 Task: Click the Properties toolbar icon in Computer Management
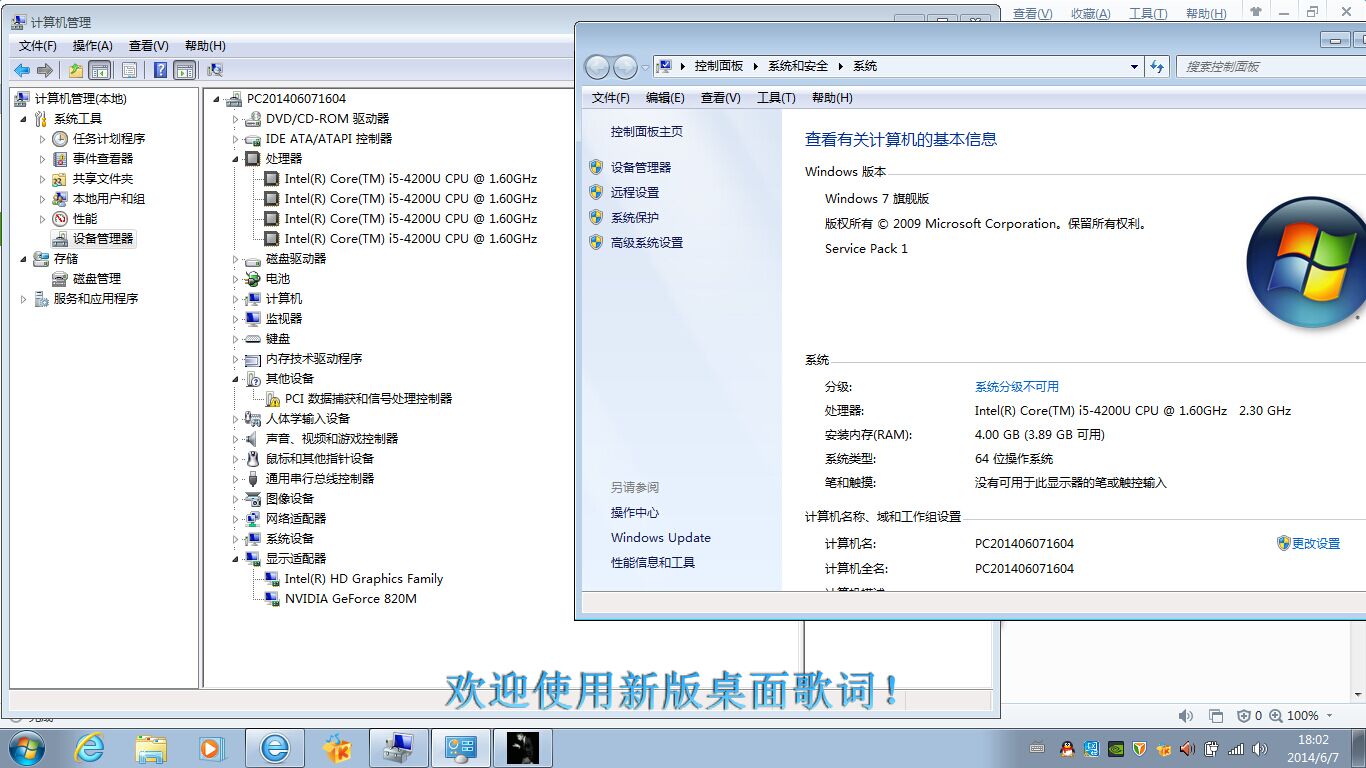(x=129, y=70)
